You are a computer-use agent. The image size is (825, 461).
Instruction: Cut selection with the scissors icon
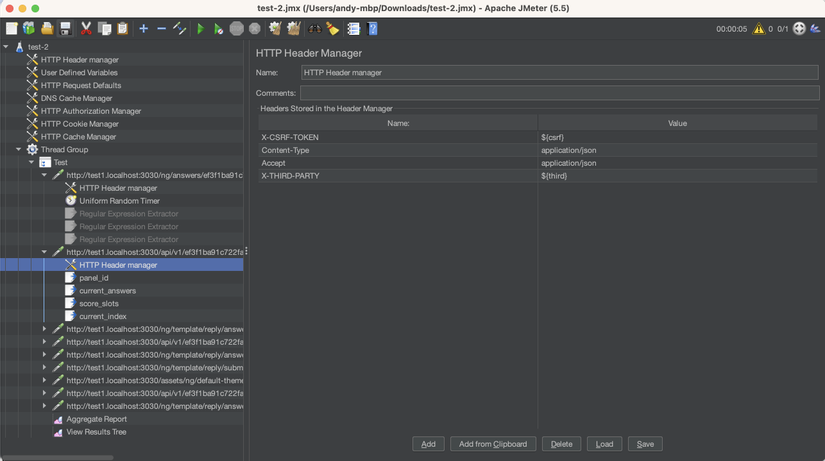(x=86, y=28)
